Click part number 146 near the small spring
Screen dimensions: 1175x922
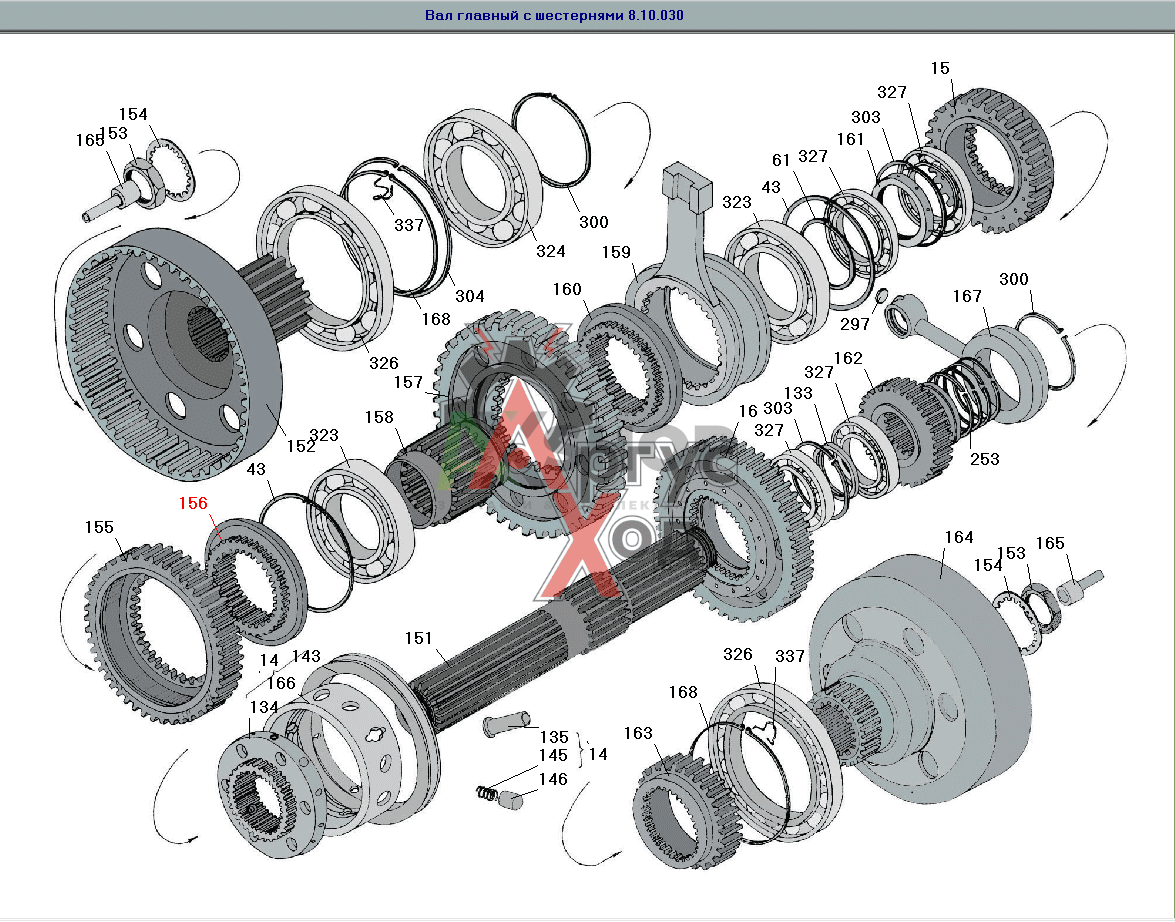553,779
